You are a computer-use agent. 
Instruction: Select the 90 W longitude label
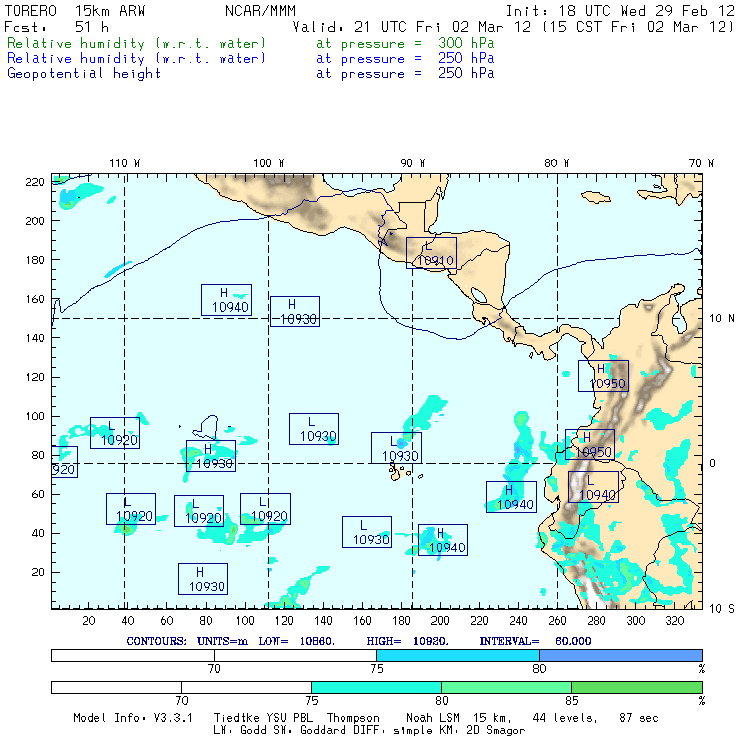click(x=412, y=162)
